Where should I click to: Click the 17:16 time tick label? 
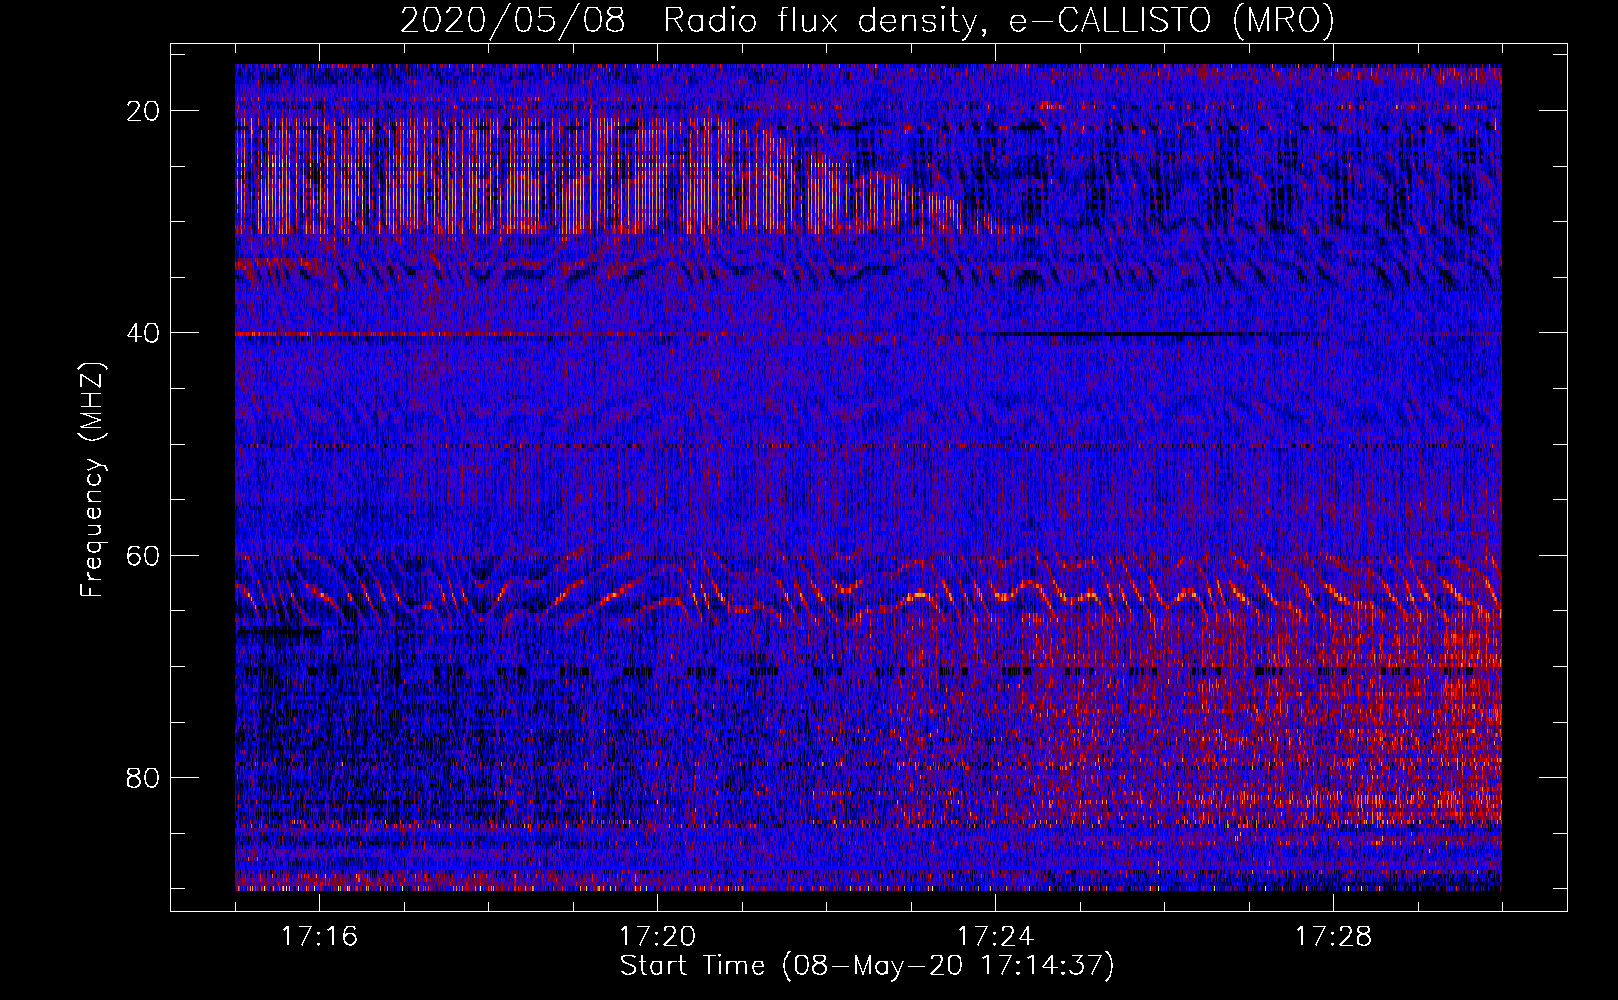point(319,937)
